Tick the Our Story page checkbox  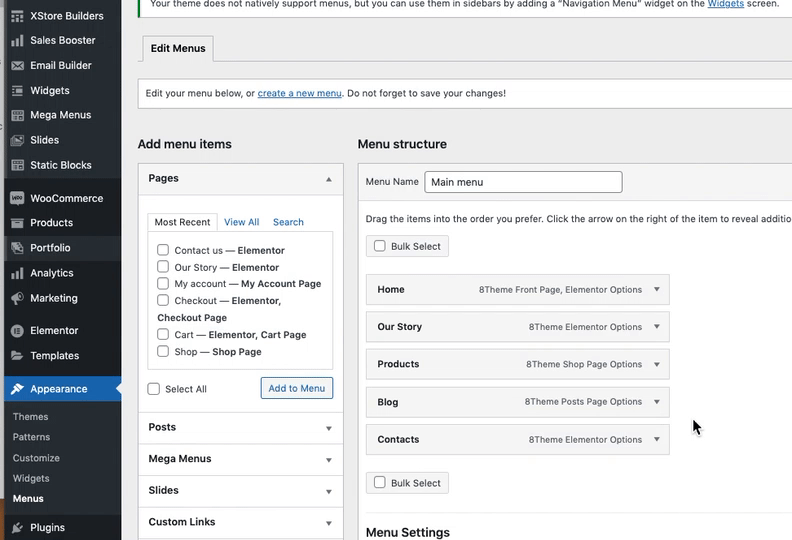pos(163,267)
